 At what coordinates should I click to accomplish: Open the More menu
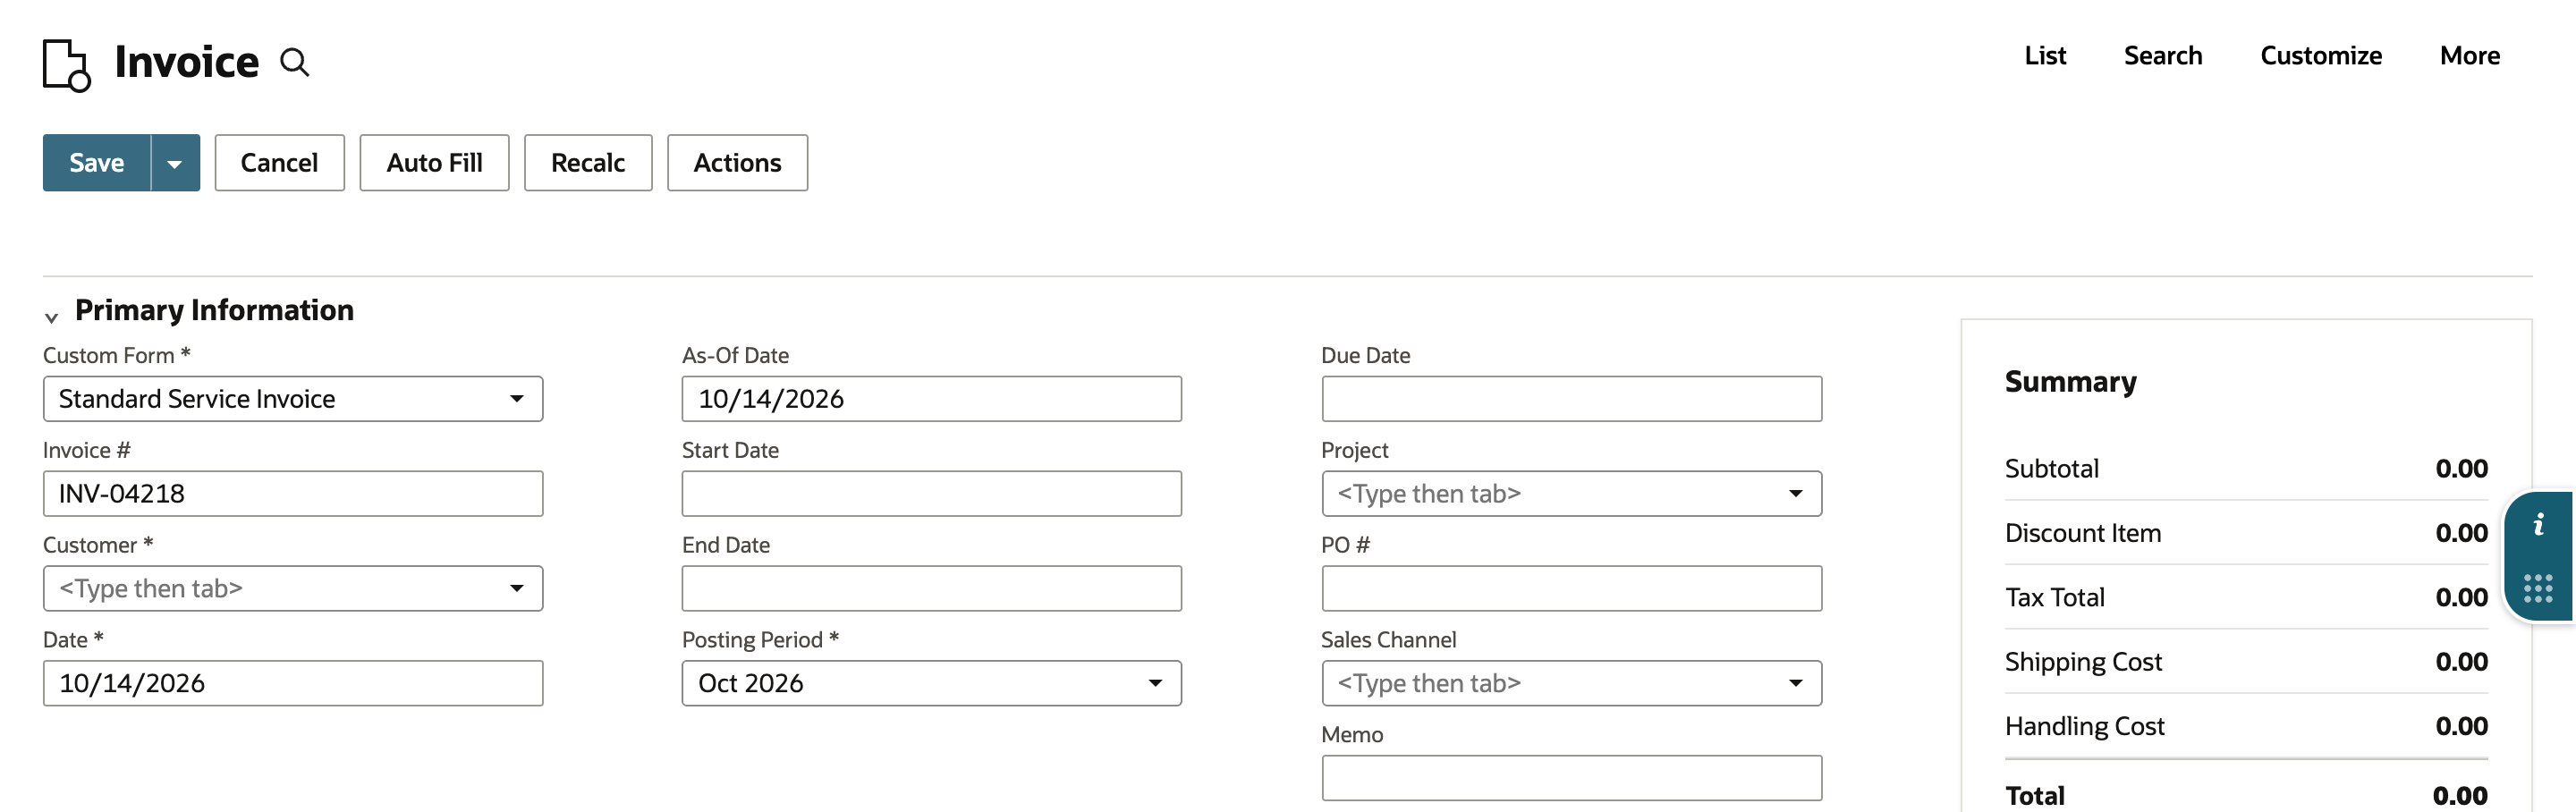[x=2470, y=56]
